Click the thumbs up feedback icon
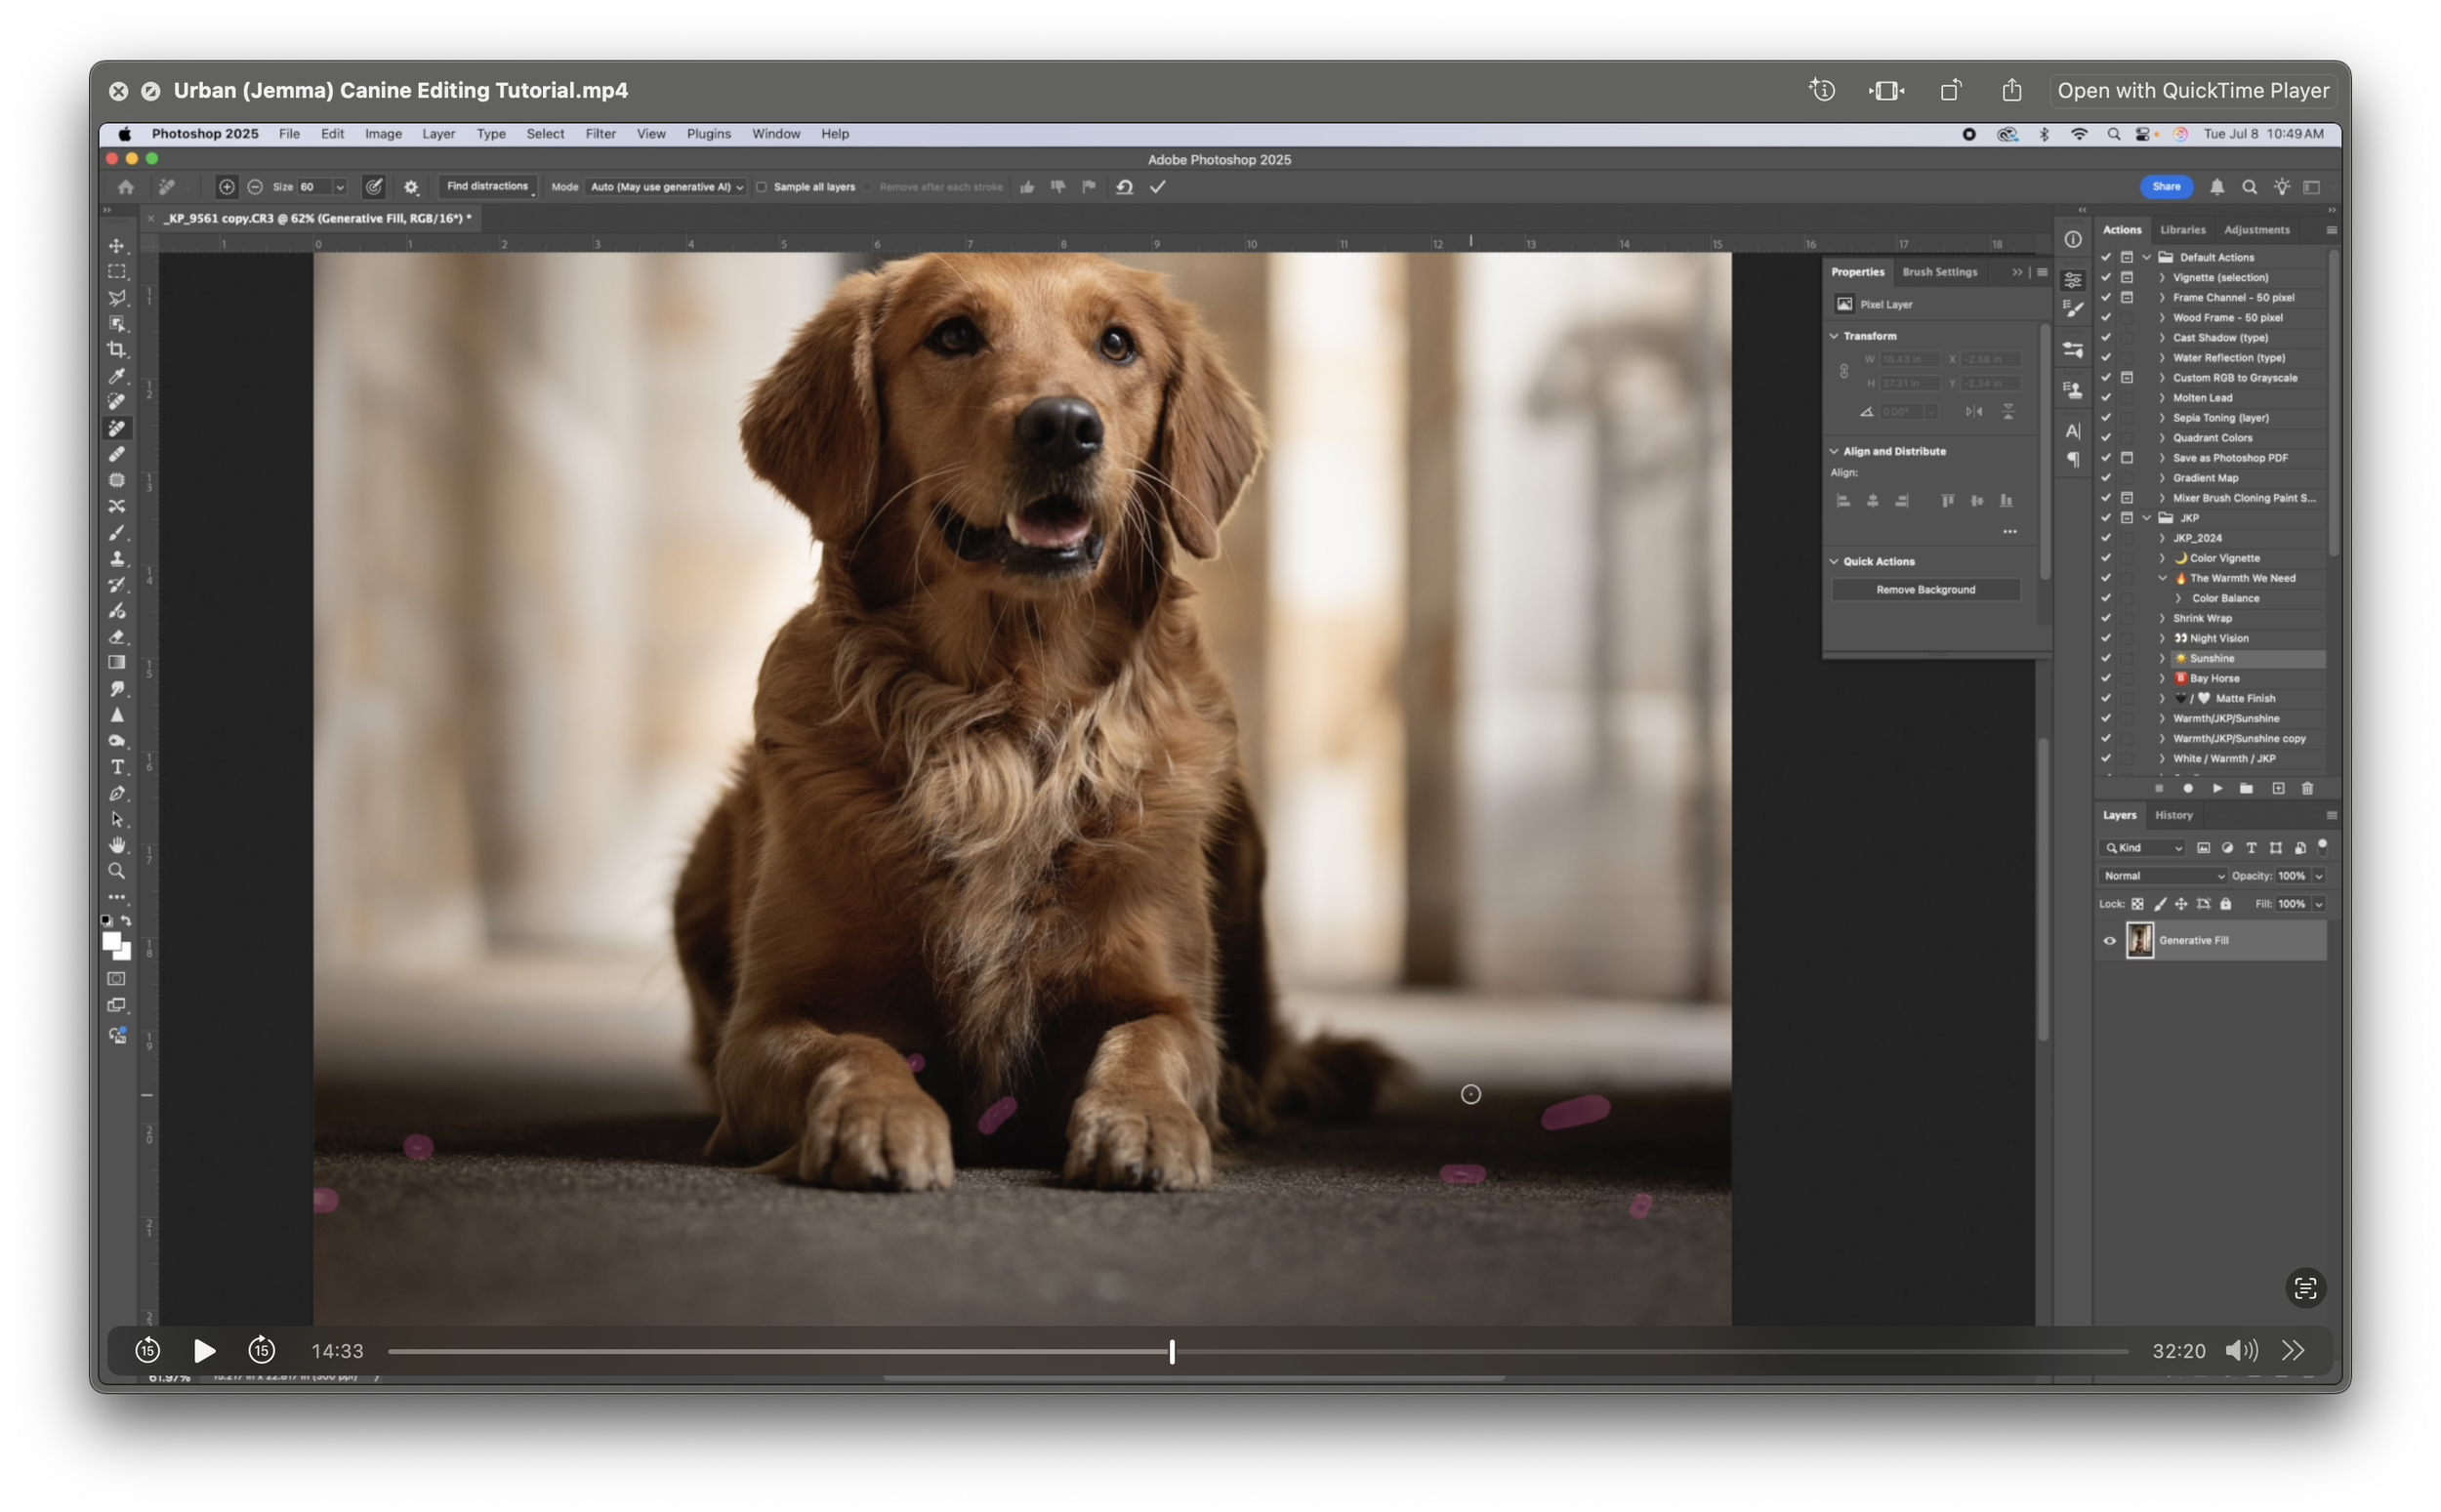This screenshot has width=2441, height=1512. coord(1027,187)
